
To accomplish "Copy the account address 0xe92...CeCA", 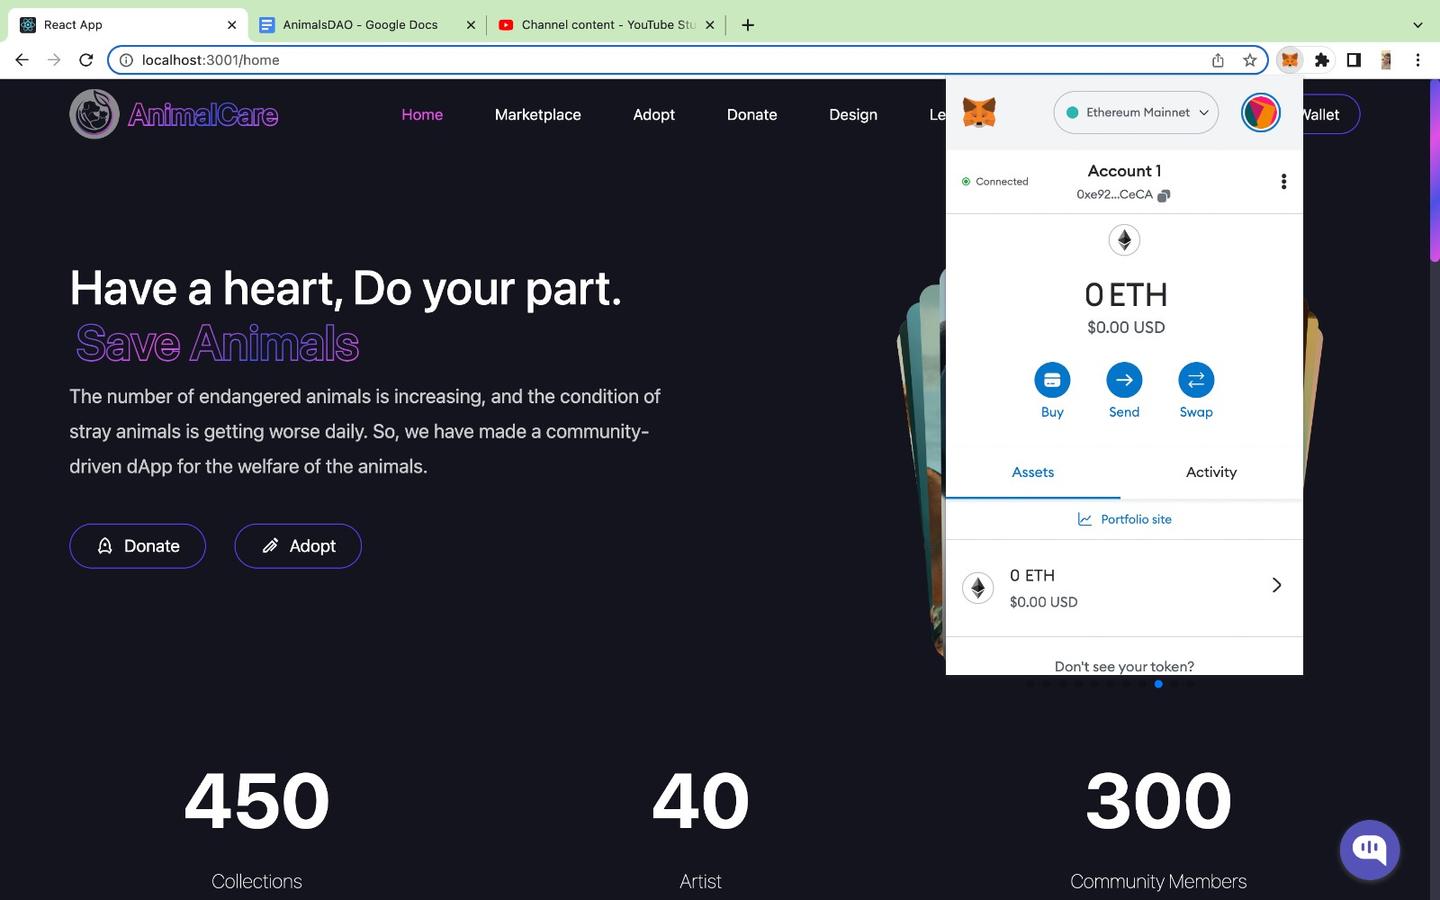I will click(1123, 195).
